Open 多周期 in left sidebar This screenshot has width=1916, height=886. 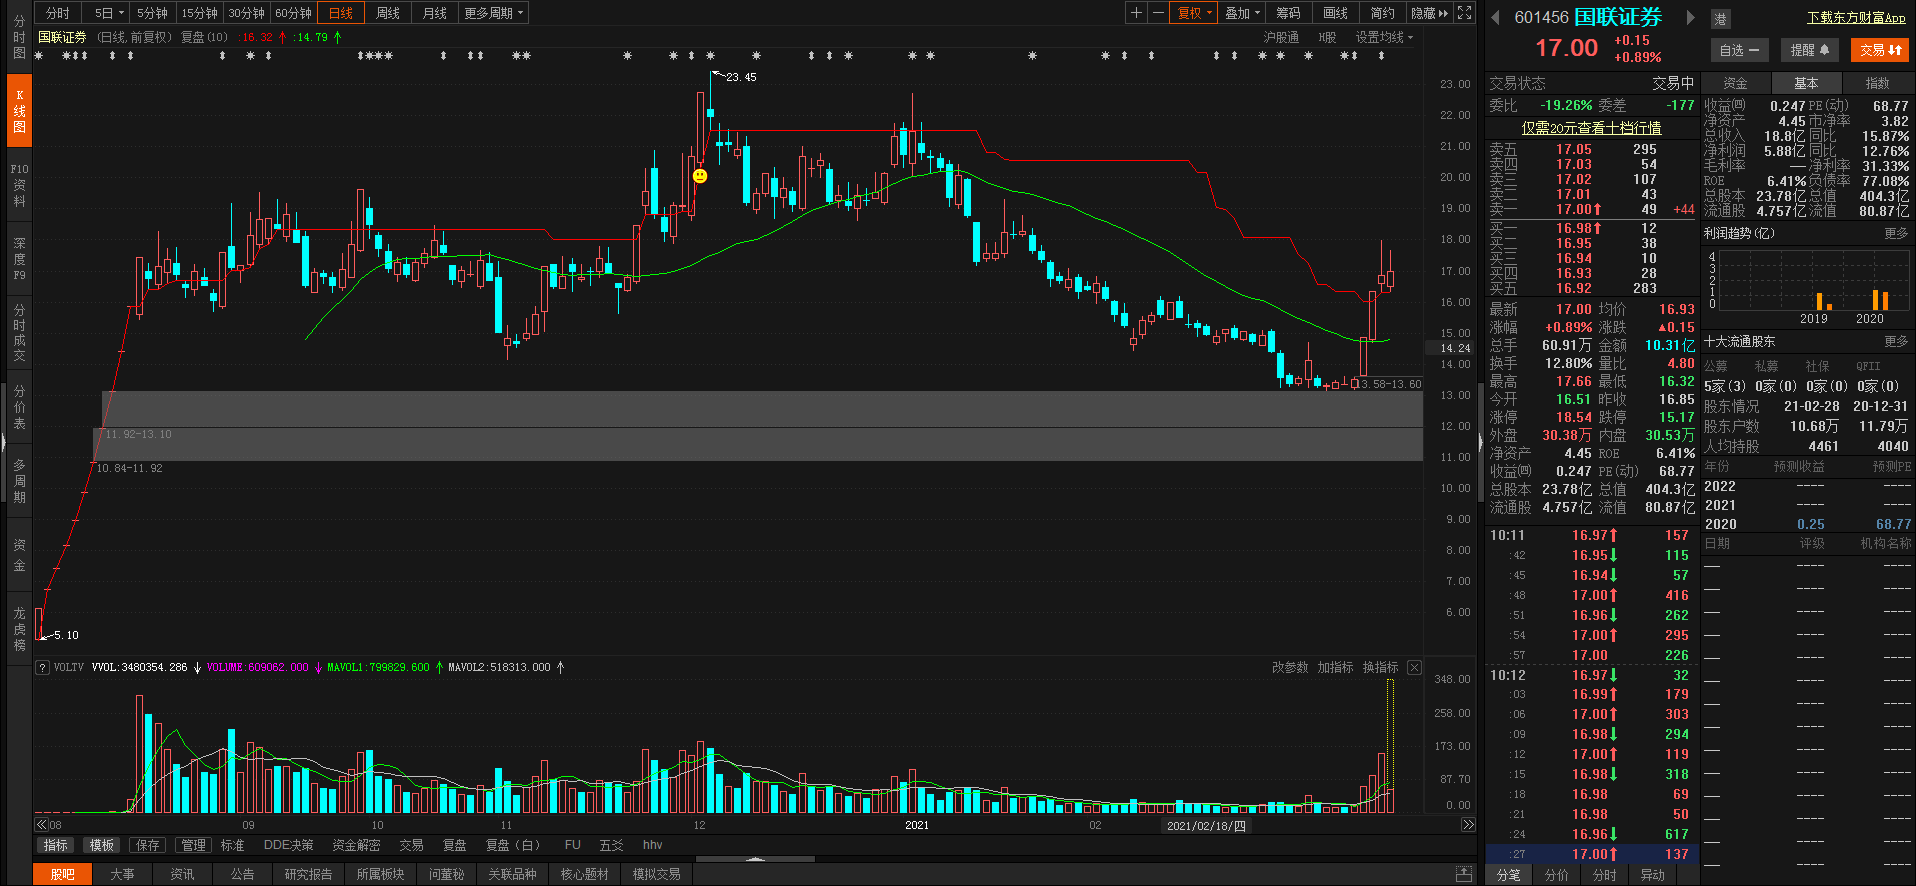pyautogui.click(x=19, y=481)
